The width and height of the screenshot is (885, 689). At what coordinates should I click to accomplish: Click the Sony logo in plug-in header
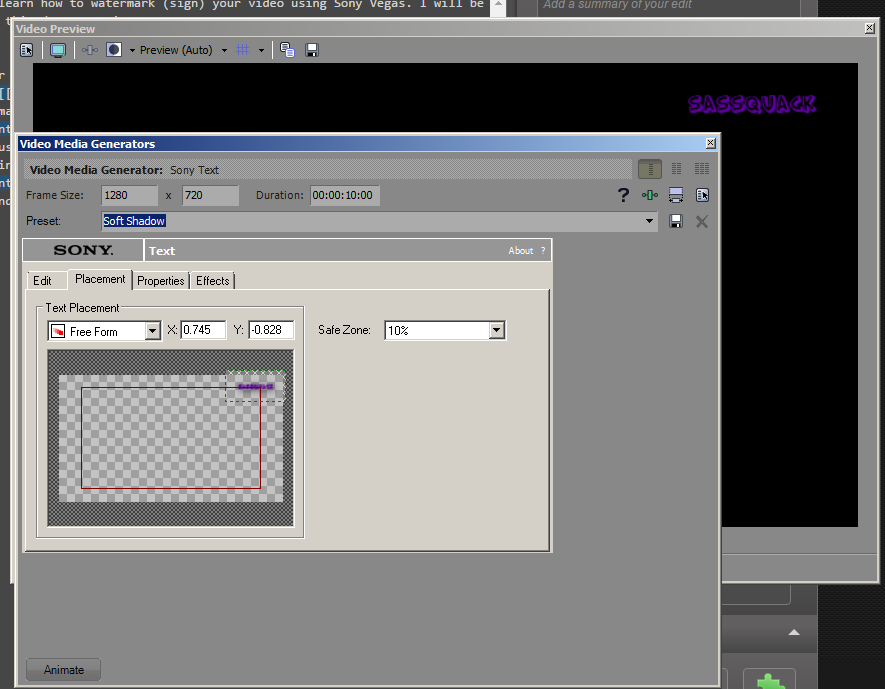coord(83,250)
